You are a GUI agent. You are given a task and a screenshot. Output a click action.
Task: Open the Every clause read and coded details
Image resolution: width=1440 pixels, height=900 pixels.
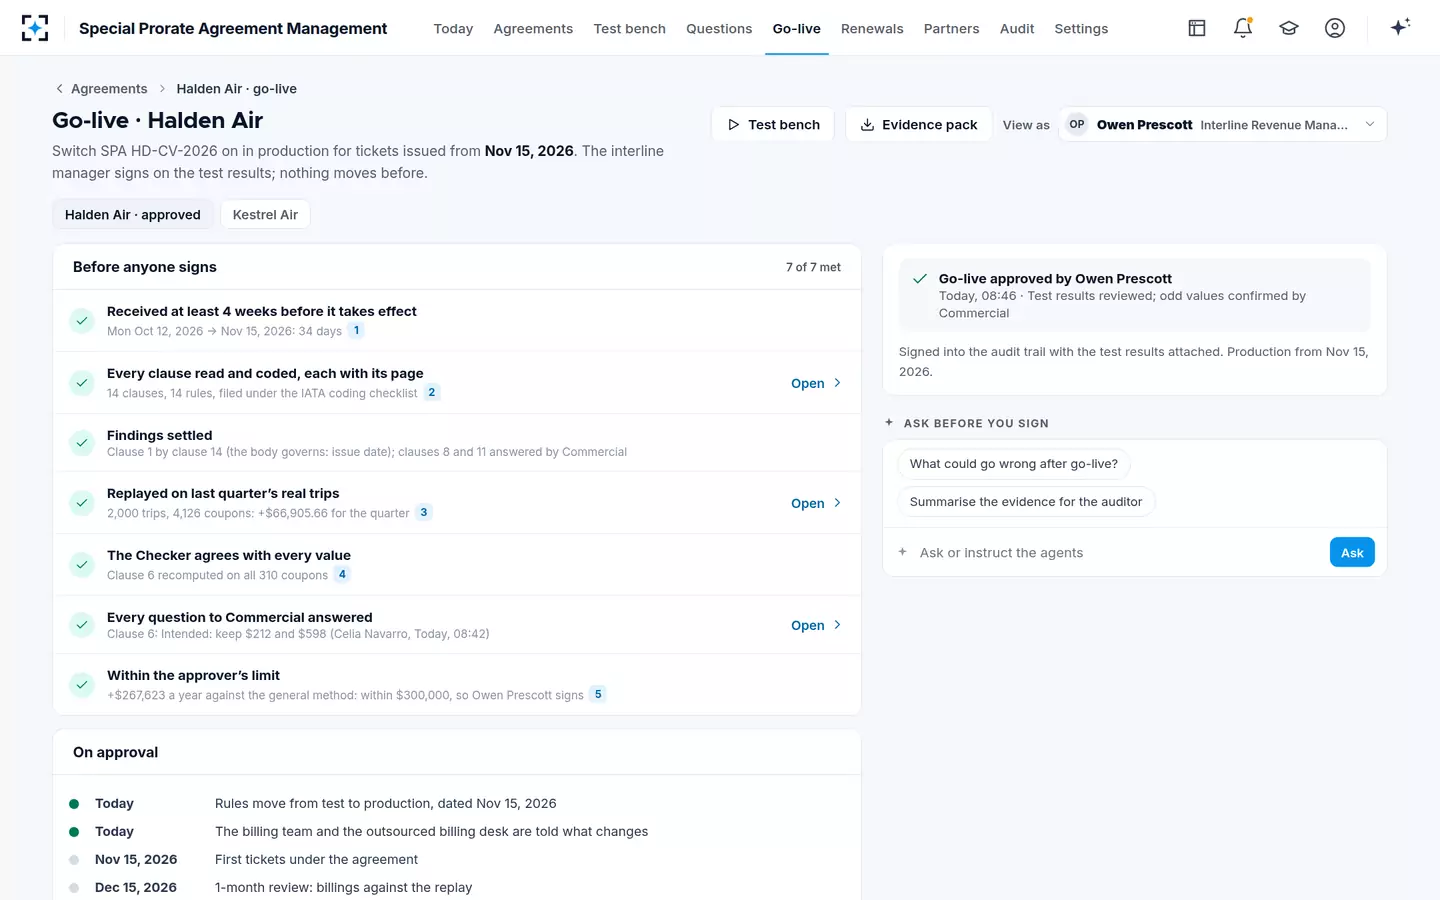[x=816, y=383]
